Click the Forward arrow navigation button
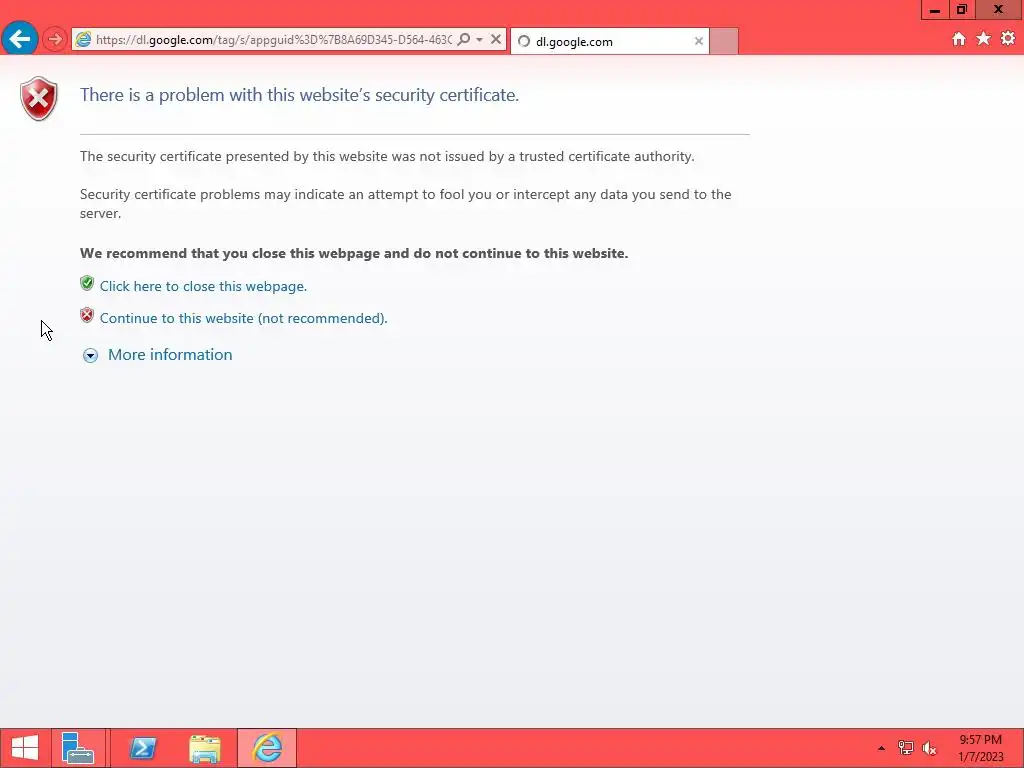The width and height of the screenshot is (1024, 768). [55, 39]
